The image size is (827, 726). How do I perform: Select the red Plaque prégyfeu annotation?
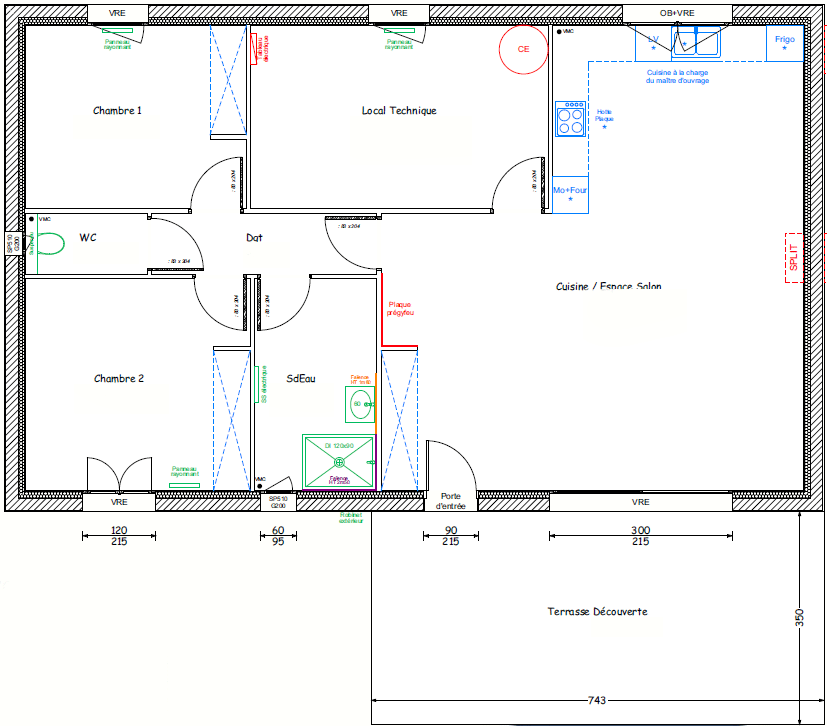point(400,309)
